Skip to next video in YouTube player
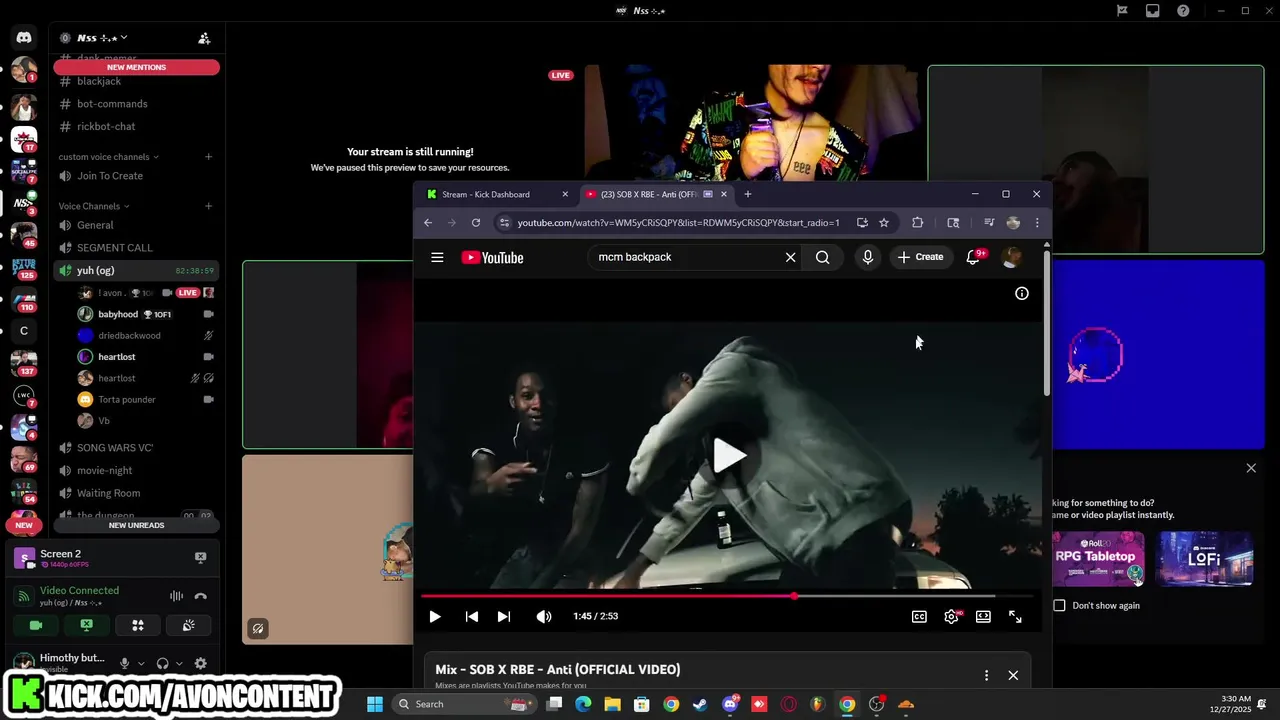Viewport: 1280px width, 720px height. (504, 617)
